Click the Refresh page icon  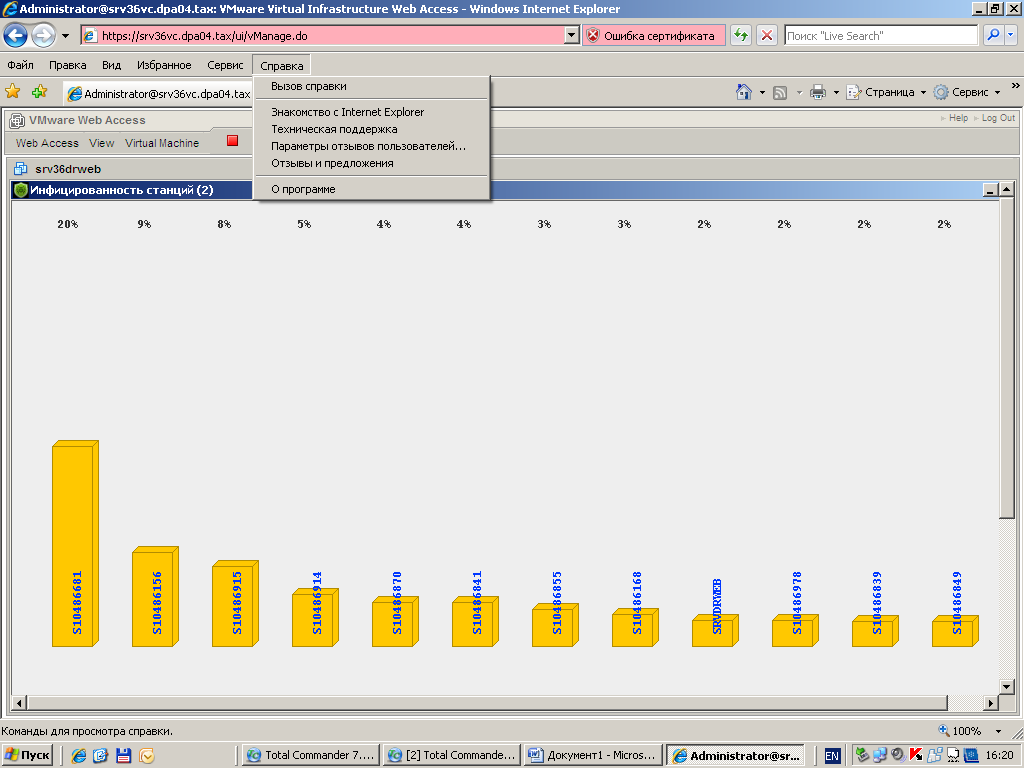pyautogui.click(x=741, y=36)
